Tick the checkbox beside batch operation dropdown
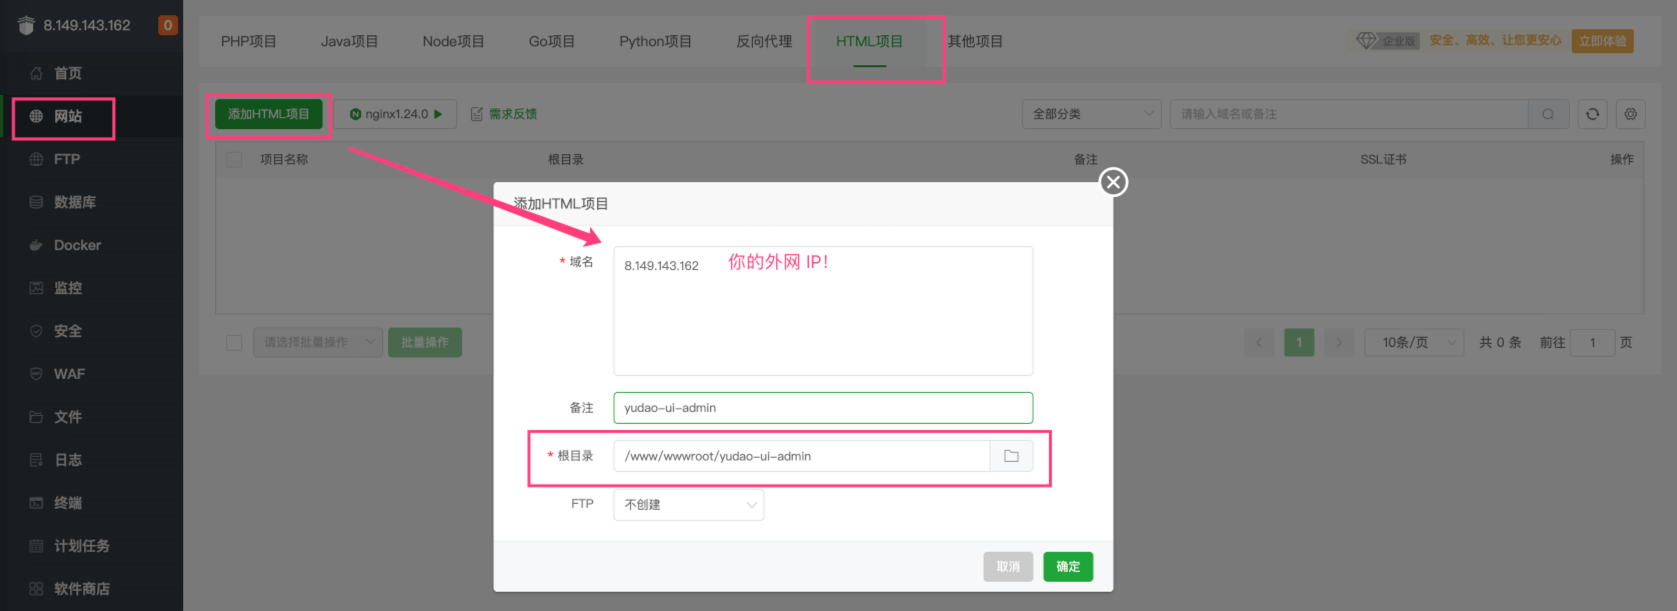1677x611 pixels. (234, 343)
